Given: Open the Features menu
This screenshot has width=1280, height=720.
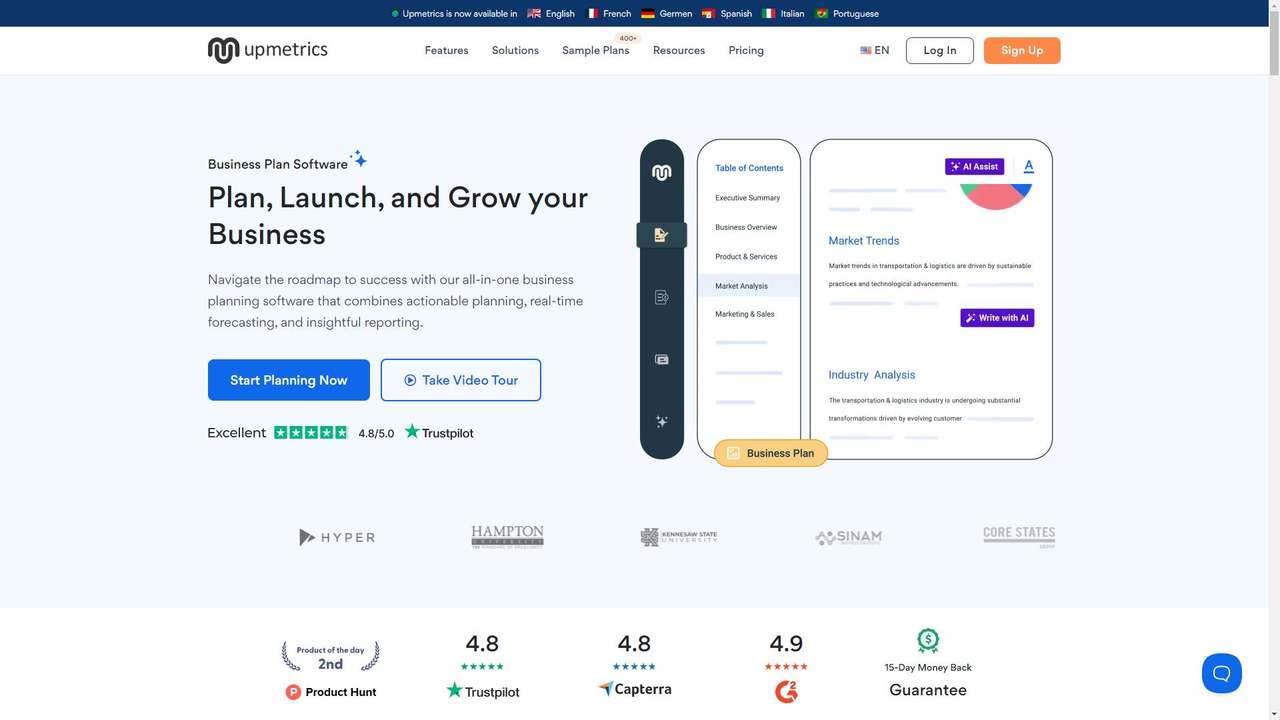Looking at the screenshot, I should coord(446,50).
